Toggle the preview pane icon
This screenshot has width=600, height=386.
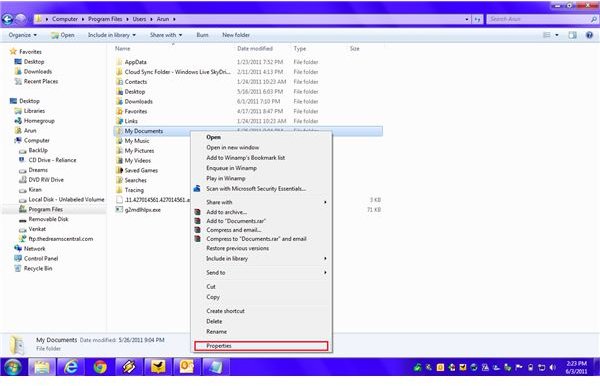click(x=572, y=35)
